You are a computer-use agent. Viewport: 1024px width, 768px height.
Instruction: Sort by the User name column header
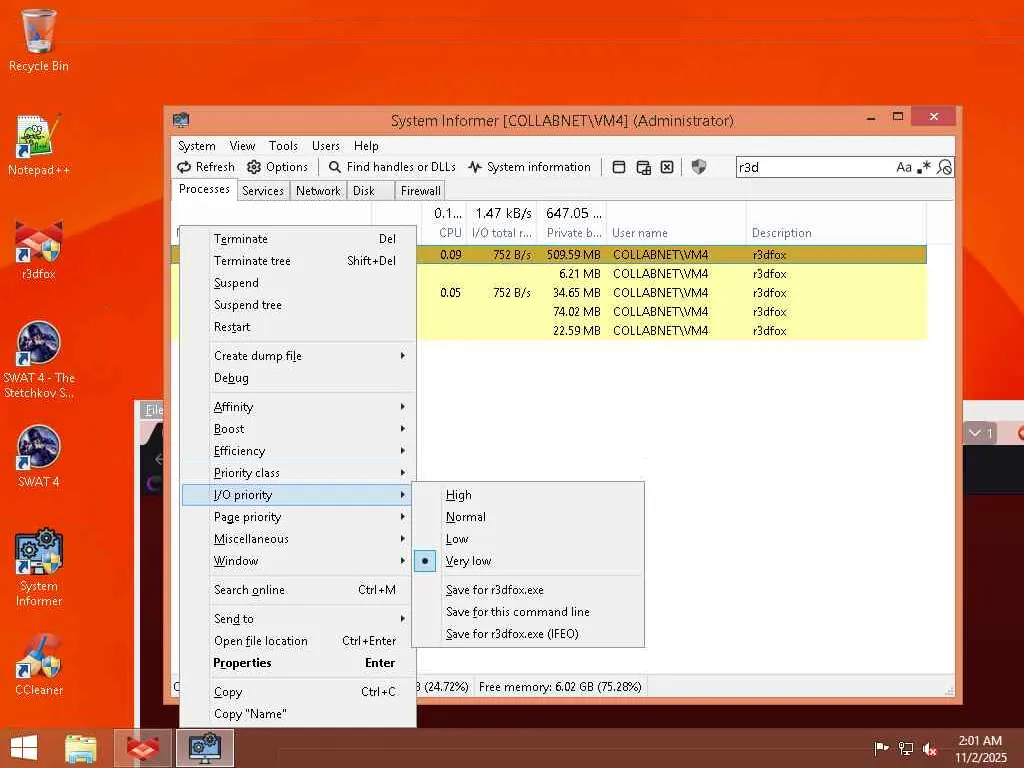click(x=677, y=223)
